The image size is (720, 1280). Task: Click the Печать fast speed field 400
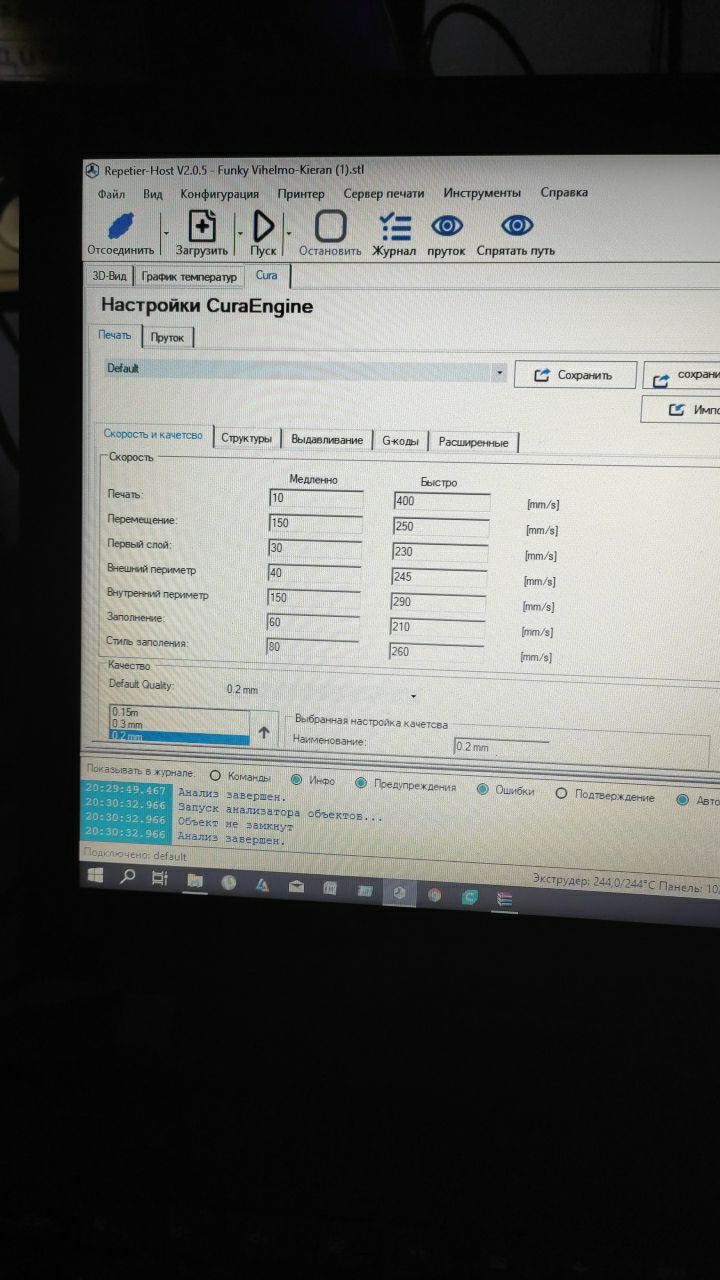[x=442, y=501]
